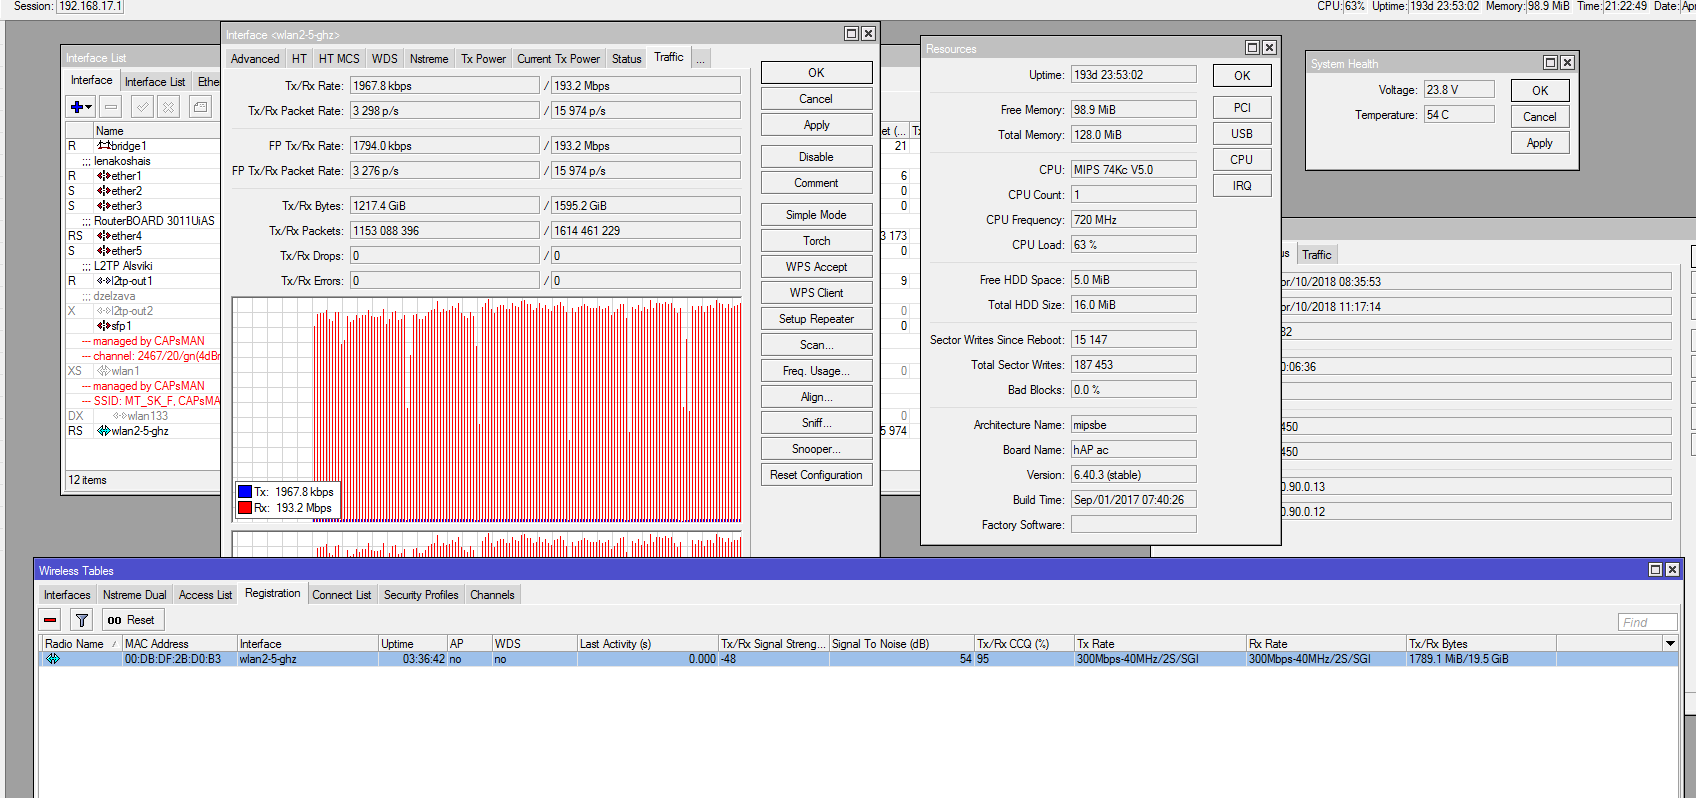Viewport: 1696px width, 798px height.
Task: Open the Tx Power tab
Action: (483, 59)
